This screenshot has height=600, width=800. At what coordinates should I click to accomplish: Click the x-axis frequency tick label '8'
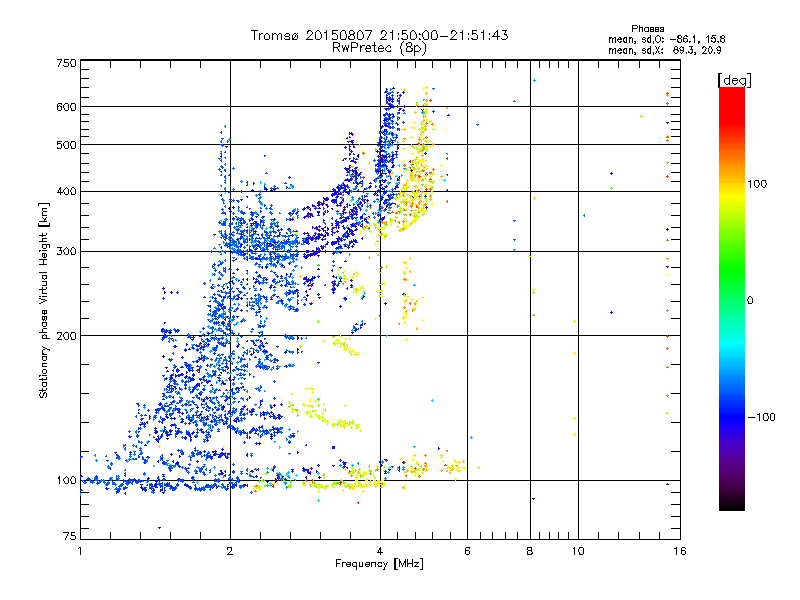click(530, 551)
